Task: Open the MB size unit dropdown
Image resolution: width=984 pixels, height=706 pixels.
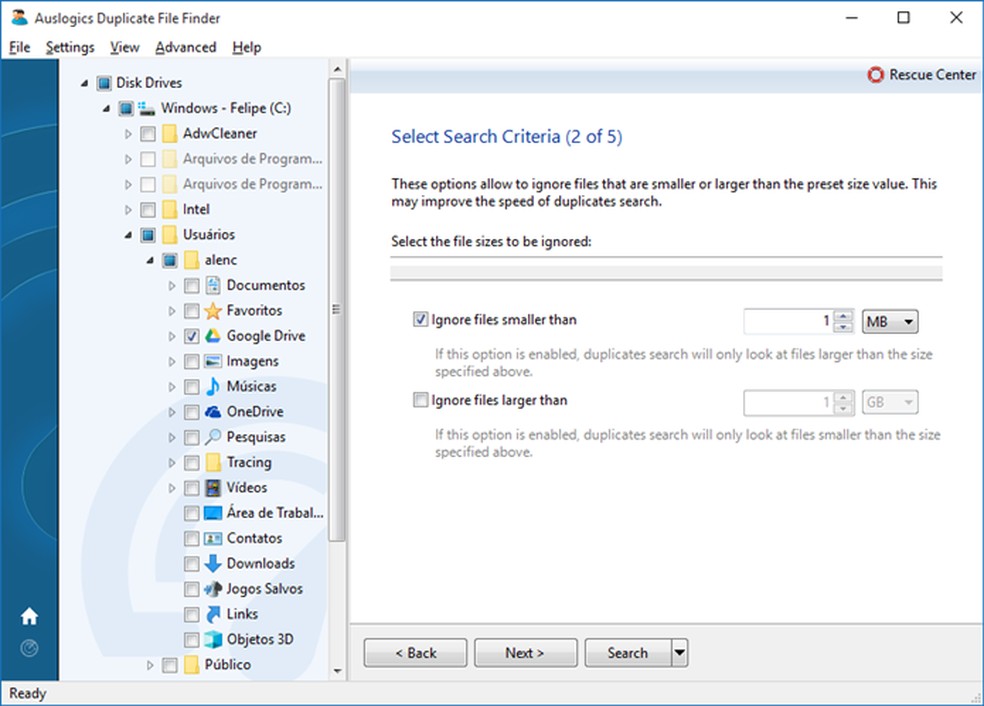Action: point(890,322)
